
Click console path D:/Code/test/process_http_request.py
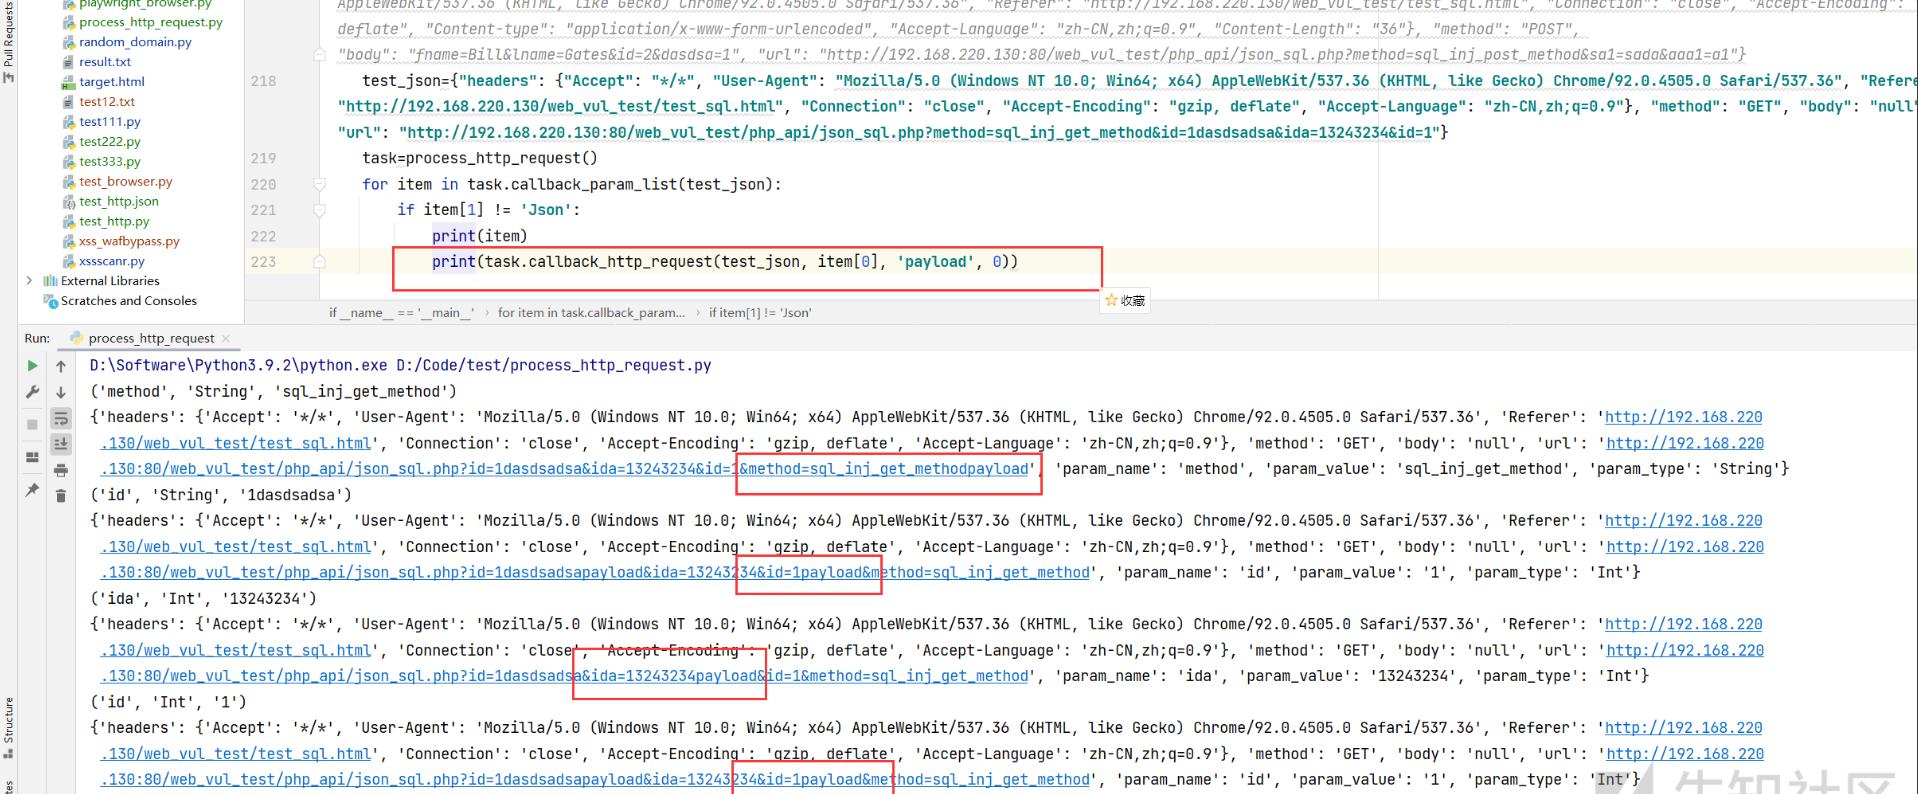point(554,366)
